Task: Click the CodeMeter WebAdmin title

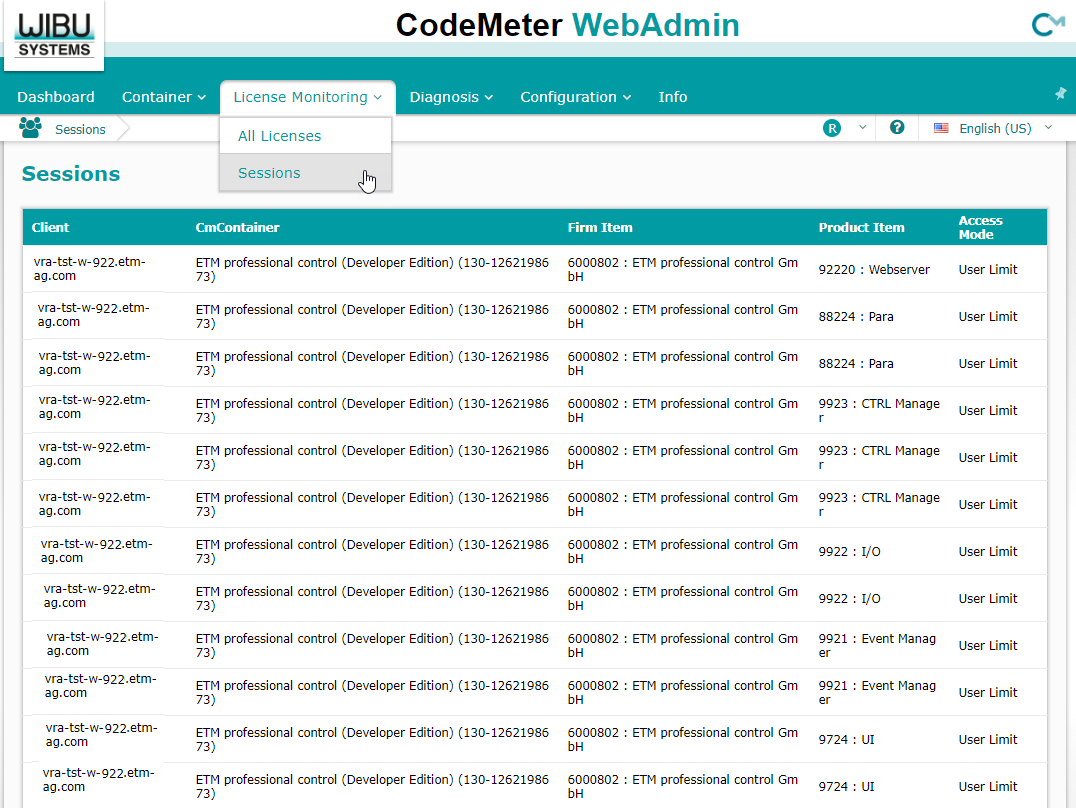Action: (x=568, y=25)
